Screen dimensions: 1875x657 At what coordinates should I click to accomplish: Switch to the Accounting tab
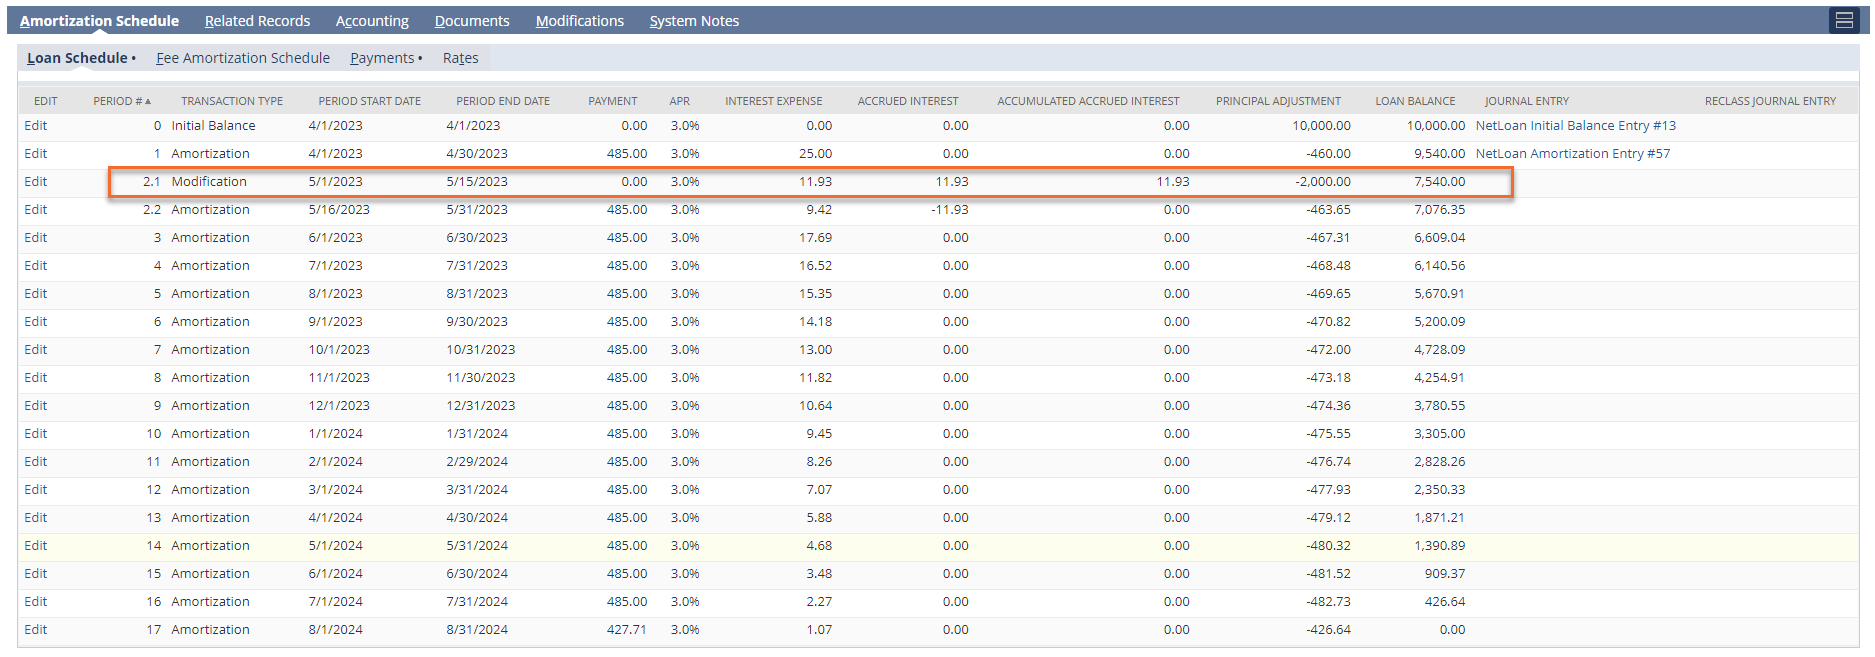[x=372, y=21]
